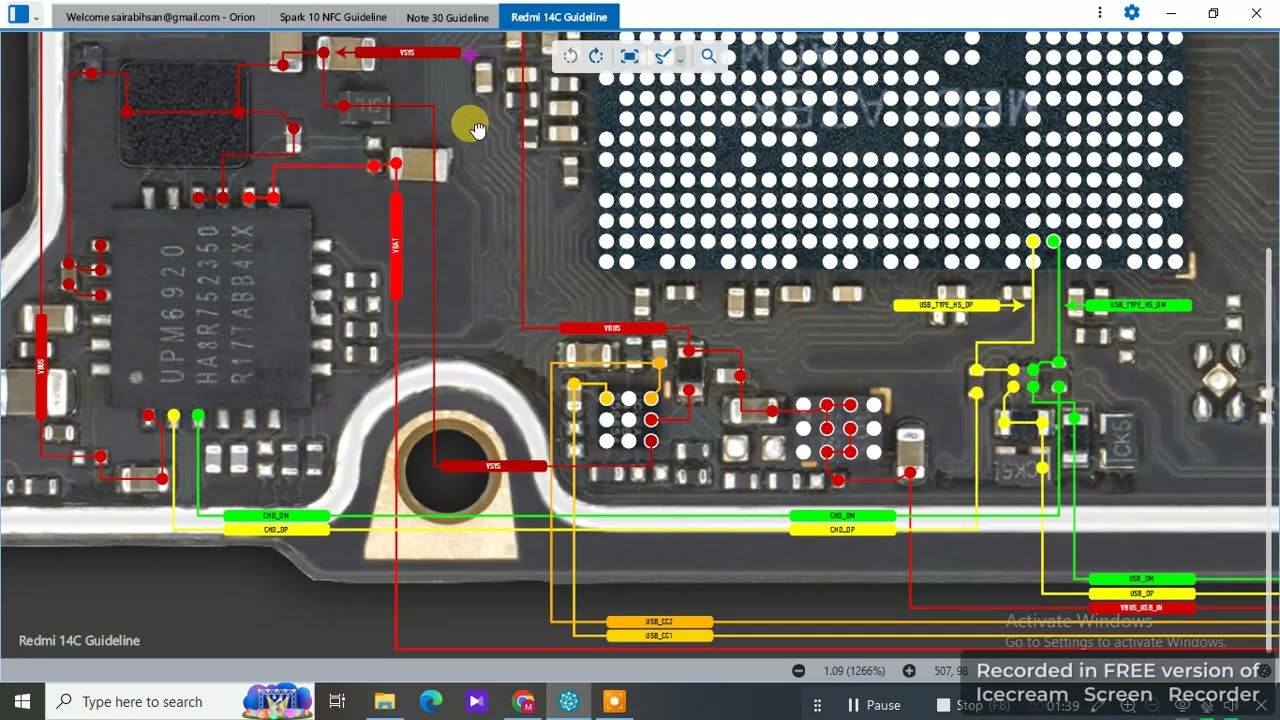Open the Note 30 Guideline tab

coord(447,17)
